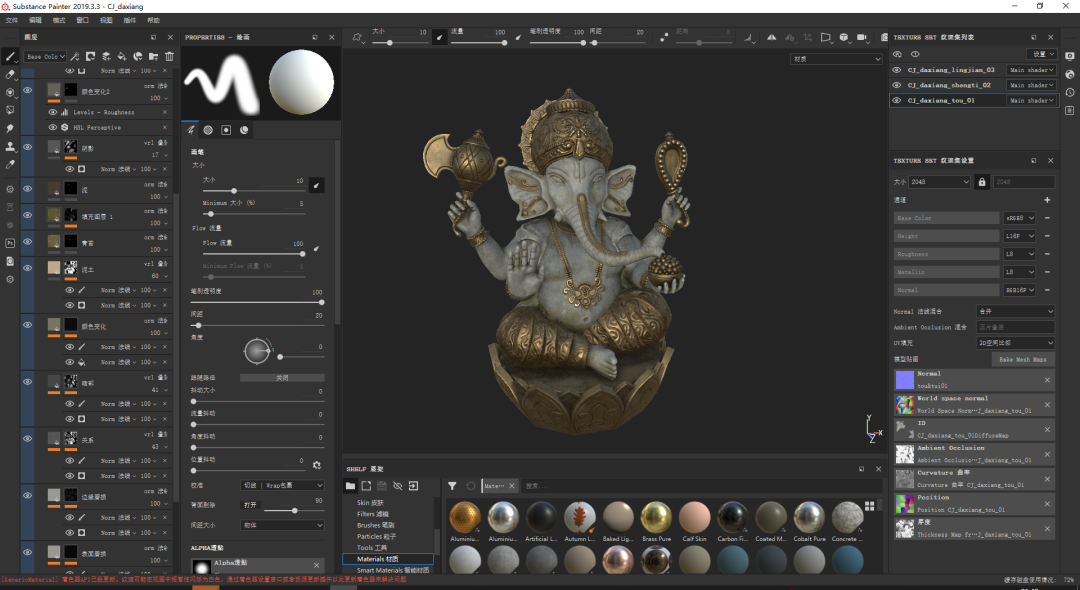Open the 编辑 menu
This screenshot has height=590, width=1080.
tap(36, 20)
